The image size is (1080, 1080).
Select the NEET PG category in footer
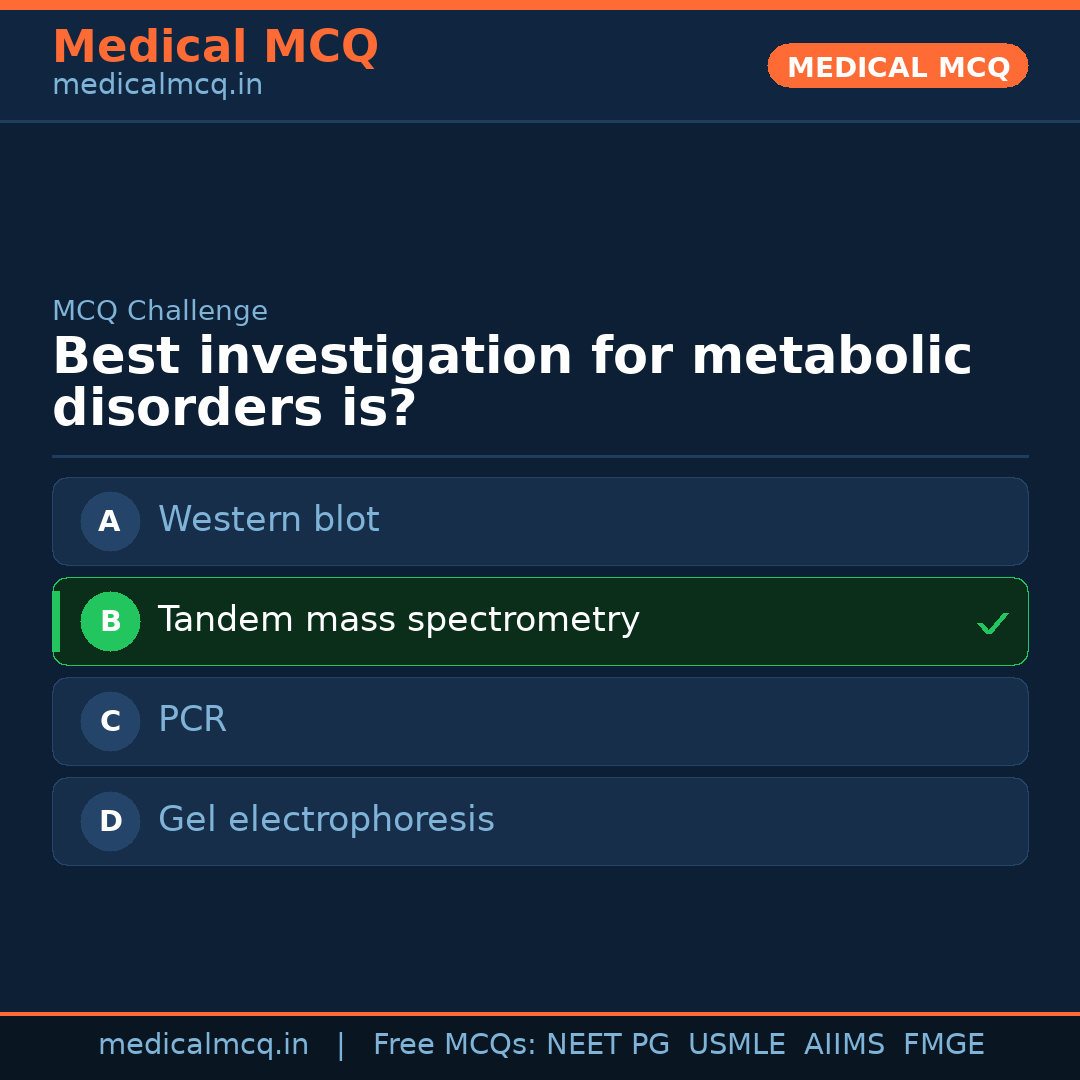(x=607, y=1044)
